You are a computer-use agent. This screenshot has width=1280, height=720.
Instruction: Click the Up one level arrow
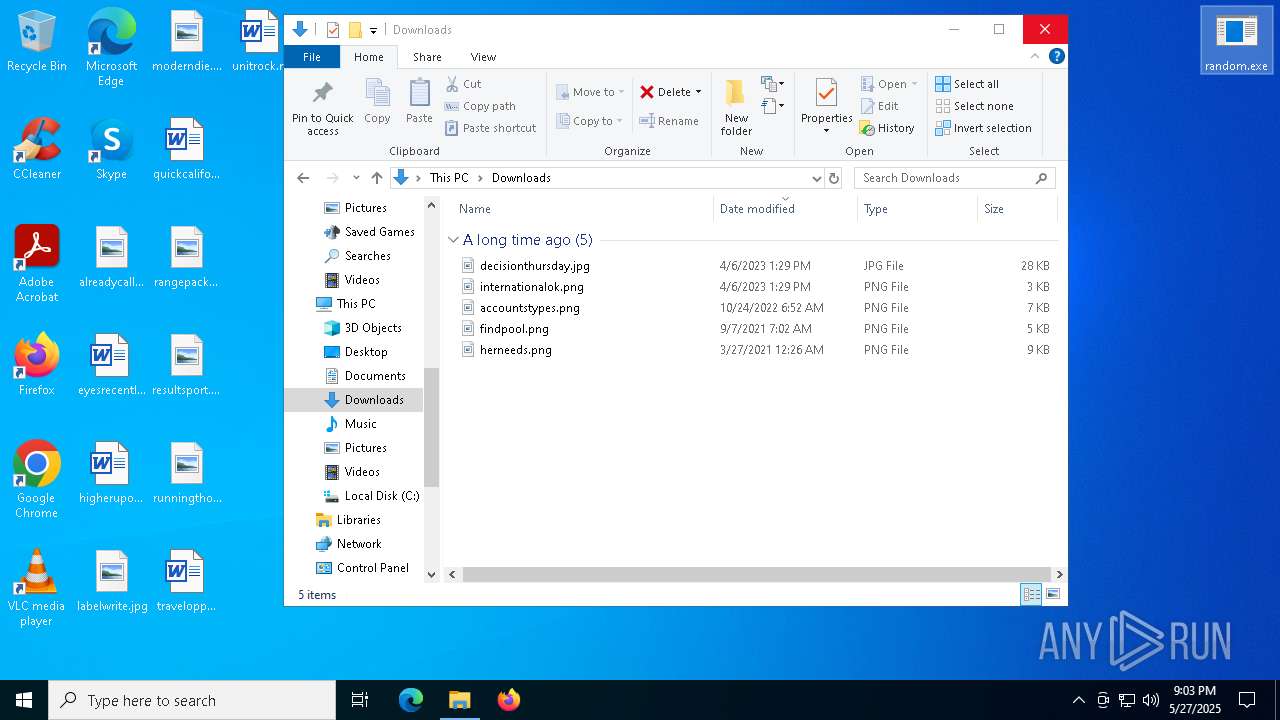pyautogui.click(x=377, y=178)
